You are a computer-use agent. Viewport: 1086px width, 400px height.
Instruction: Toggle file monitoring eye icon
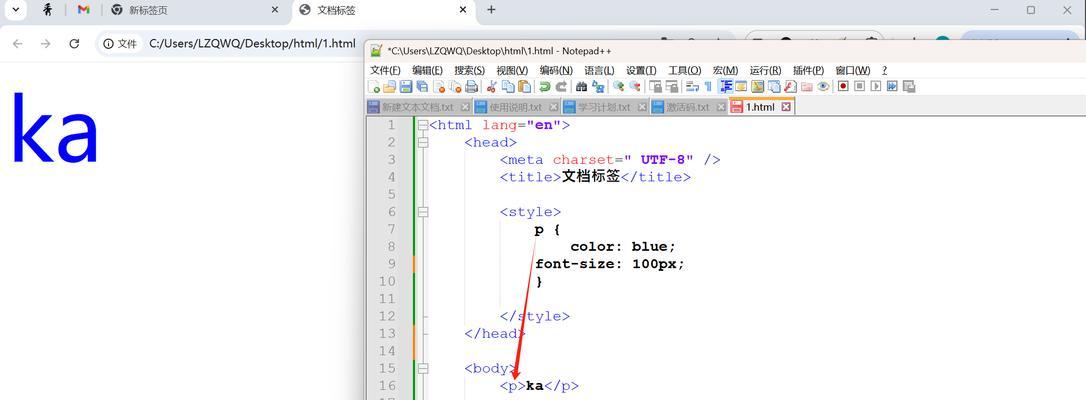(x=823, y=87)
